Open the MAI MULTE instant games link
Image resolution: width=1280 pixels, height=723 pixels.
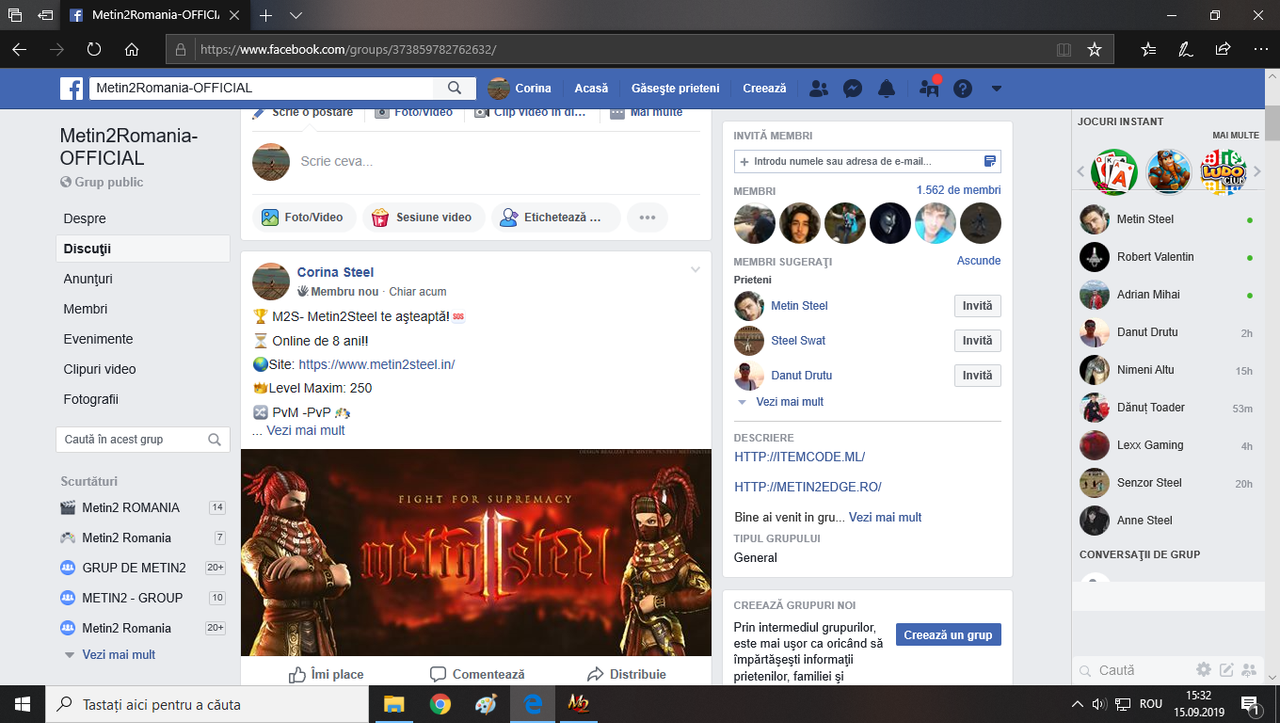[1235, 135]
